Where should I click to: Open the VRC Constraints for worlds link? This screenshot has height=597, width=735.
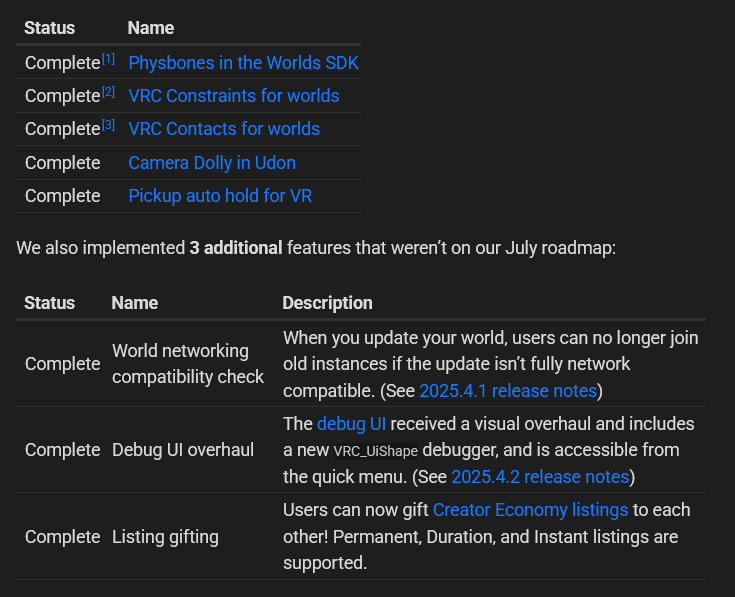point(234,96)
